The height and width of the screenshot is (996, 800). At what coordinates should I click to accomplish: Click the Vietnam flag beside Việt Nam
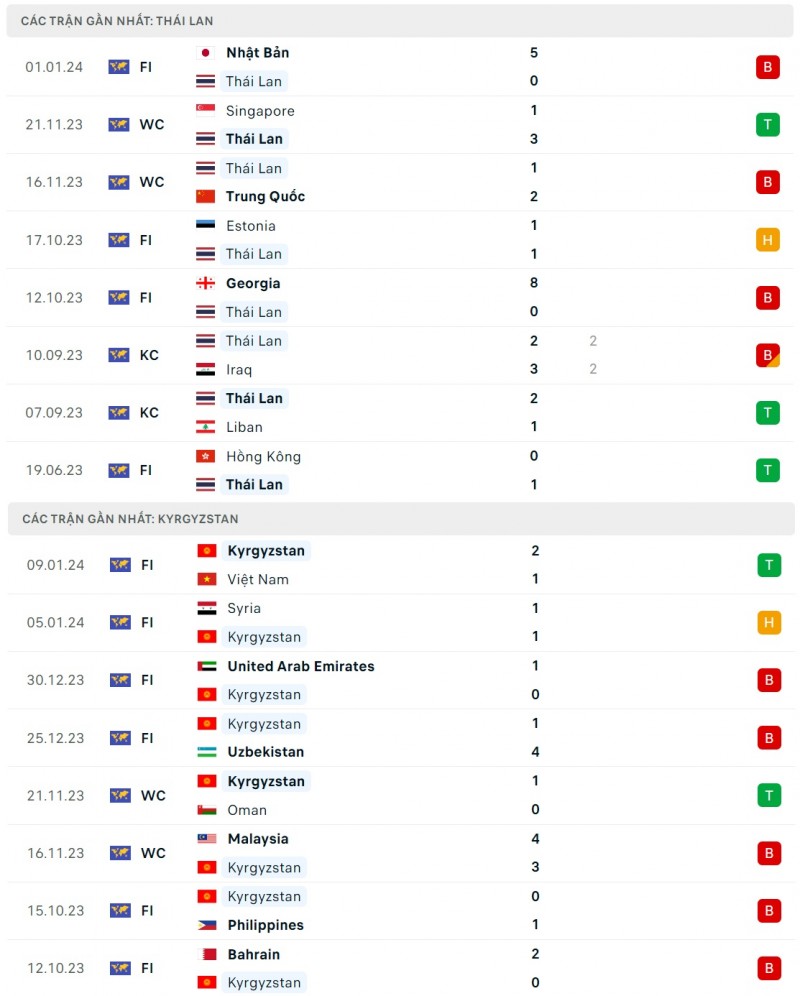(x=207, y=580)
